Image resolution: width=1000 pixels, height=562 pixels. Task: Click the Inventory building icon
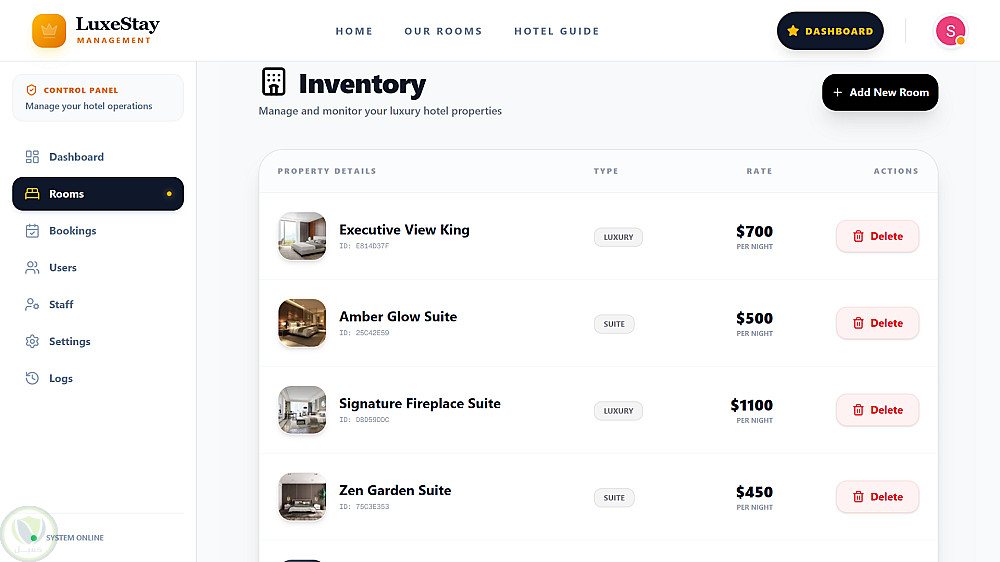[x=273, y=83]
